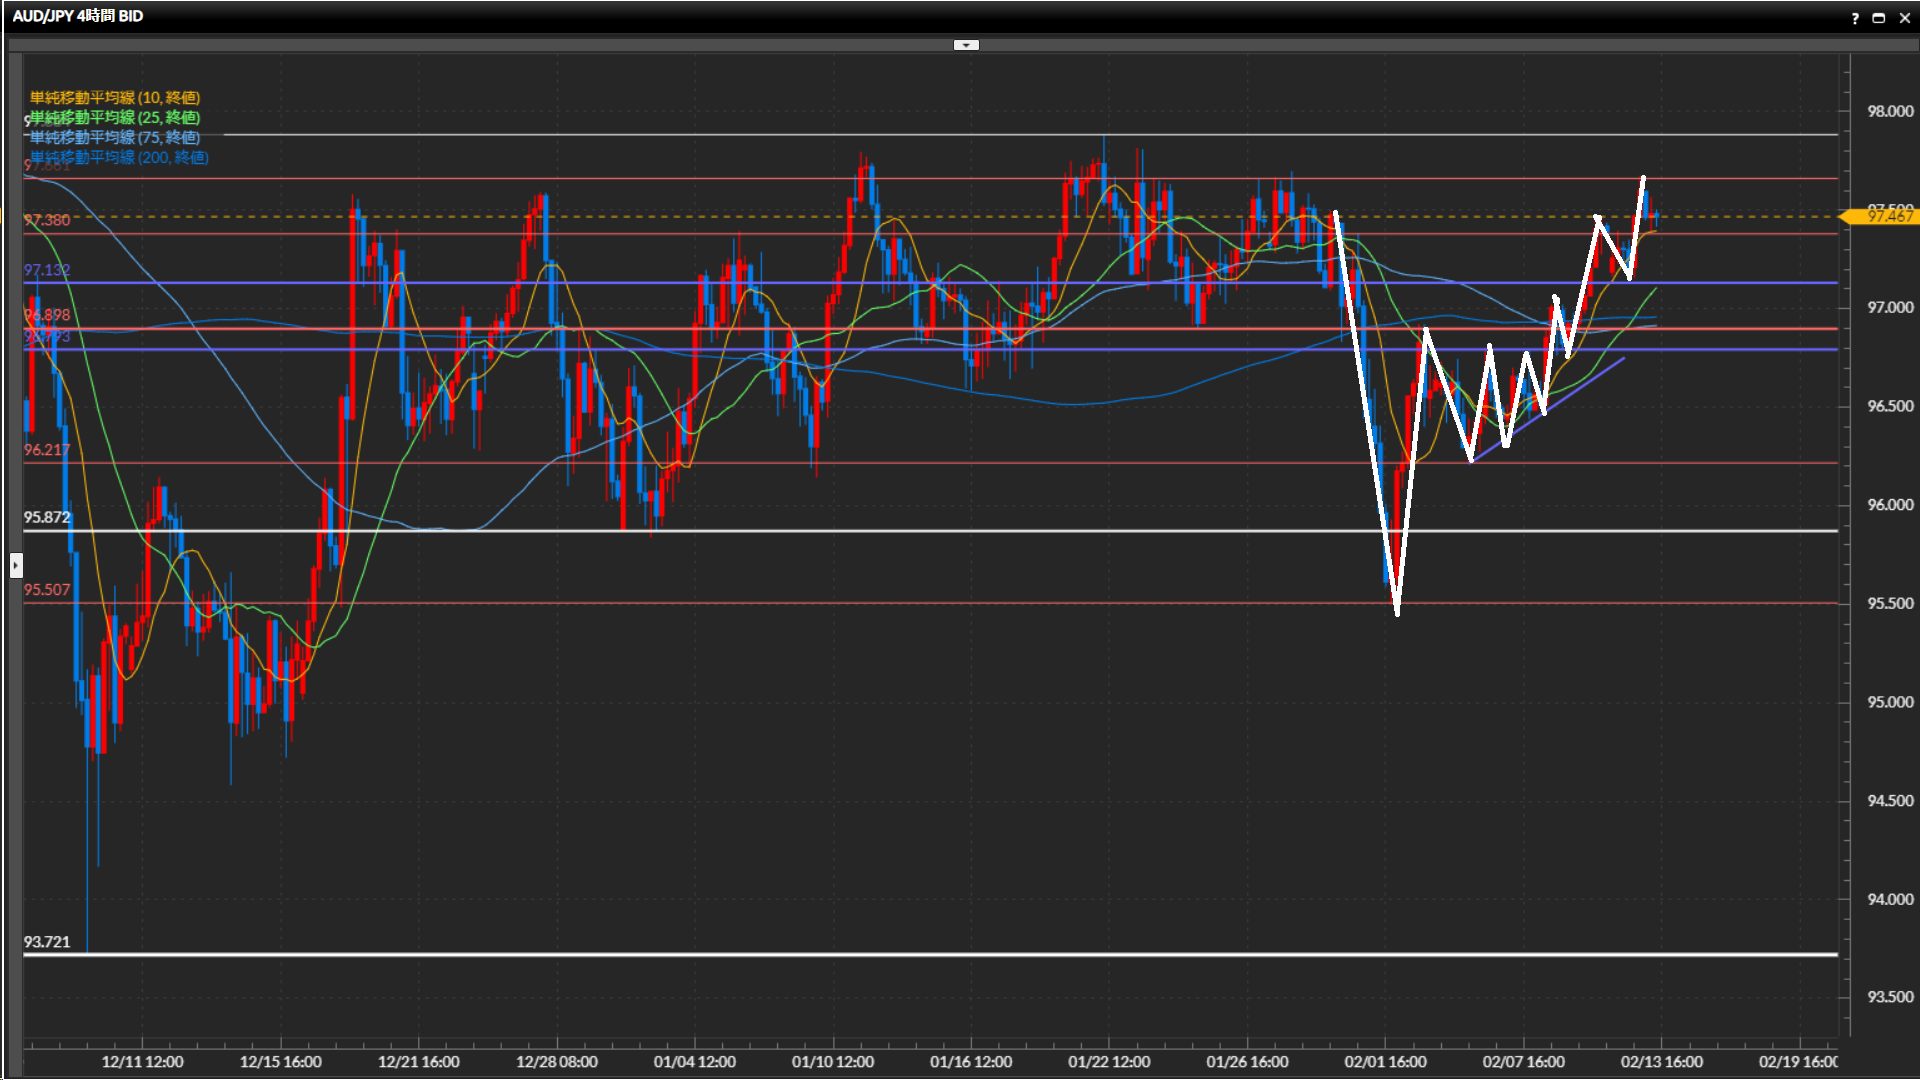Select the SMA (10) indicator label

coord(115,97)
